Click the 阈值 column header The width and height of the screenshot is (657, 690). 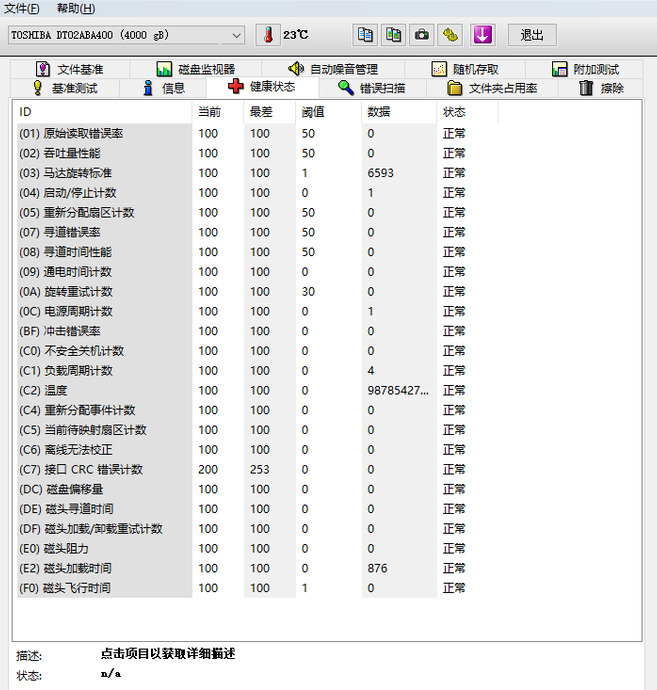[328, 112]
